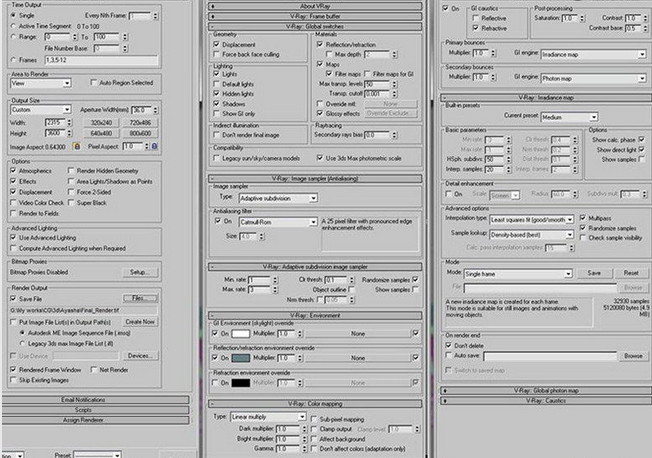Open Image sampler Type dropdown
This screenshot has height=458, width=652.
pos(278,198)
